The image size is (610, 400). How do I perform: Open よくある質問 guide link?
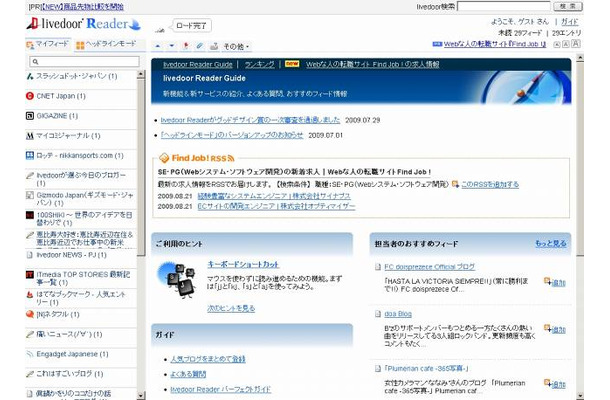tap(188, 374)
